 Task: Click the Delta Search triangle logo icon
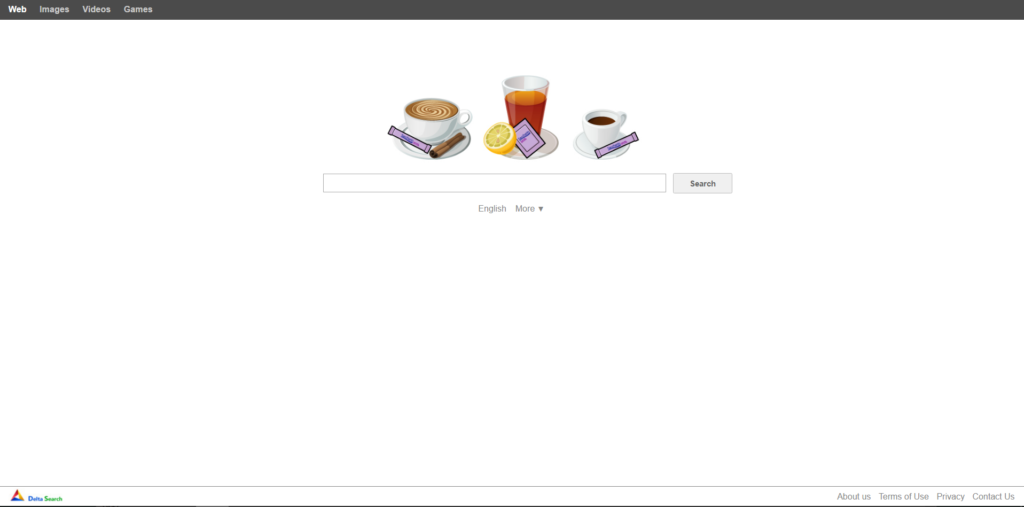tap(18, 496)
